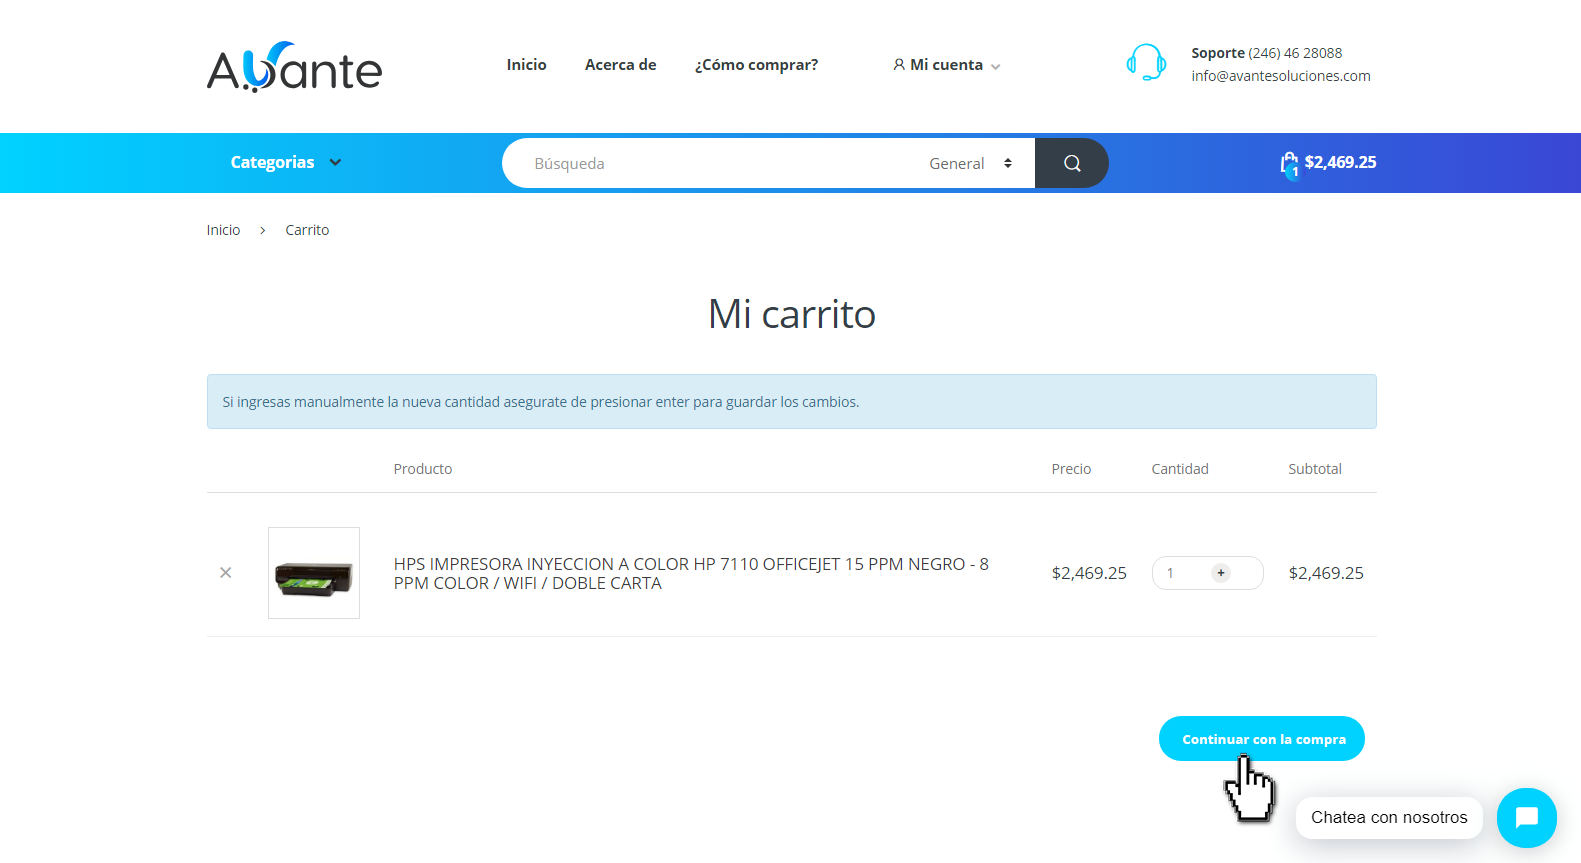This screenshot has height=863, width=1581.
Task: Expand the Categorias menu
Action: click(x=286, y=162)
